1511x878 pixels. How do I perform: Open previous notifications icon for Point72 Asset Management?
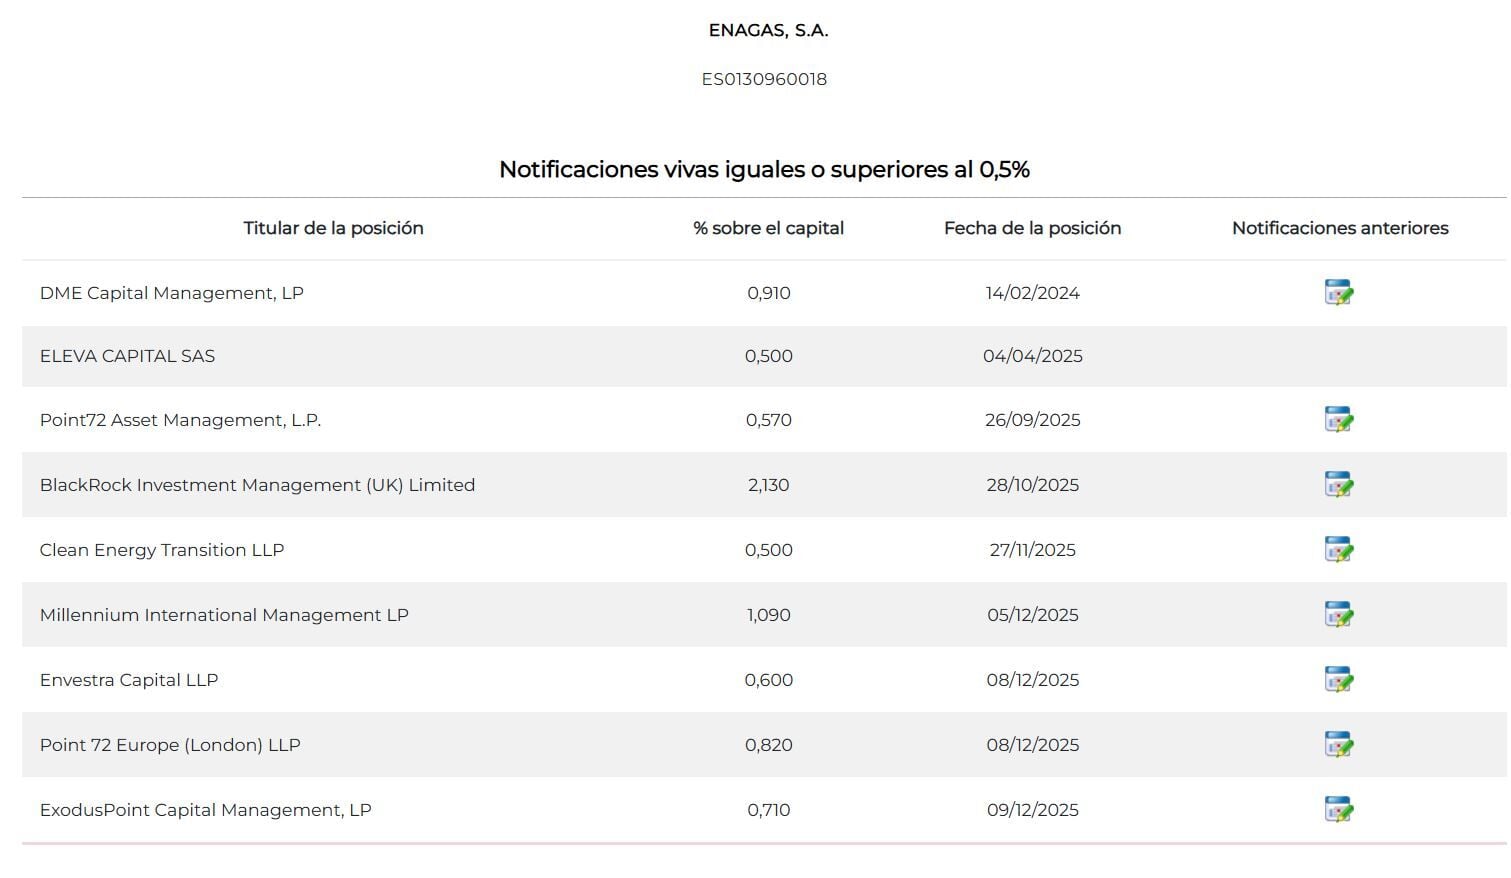[1338, 420]
